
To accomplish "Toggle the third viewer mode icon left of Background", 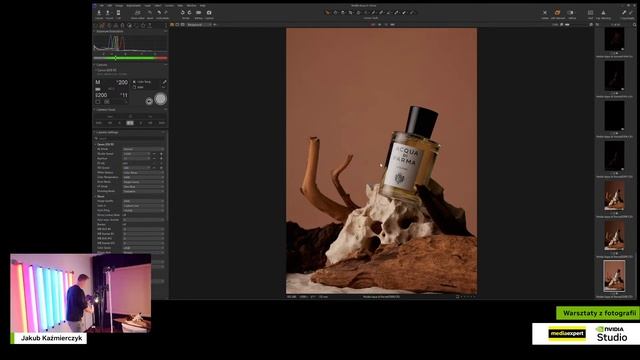I will tap(182, 25).
